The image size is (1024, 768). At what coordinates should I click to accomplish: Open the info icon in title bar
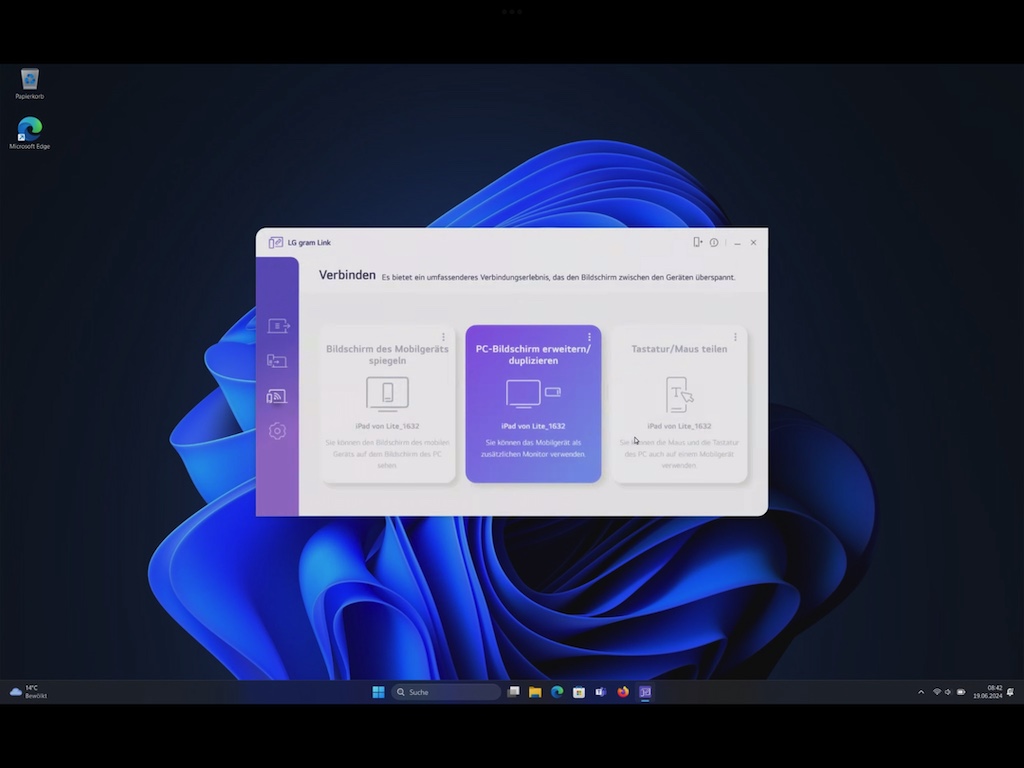coord(714,242)
